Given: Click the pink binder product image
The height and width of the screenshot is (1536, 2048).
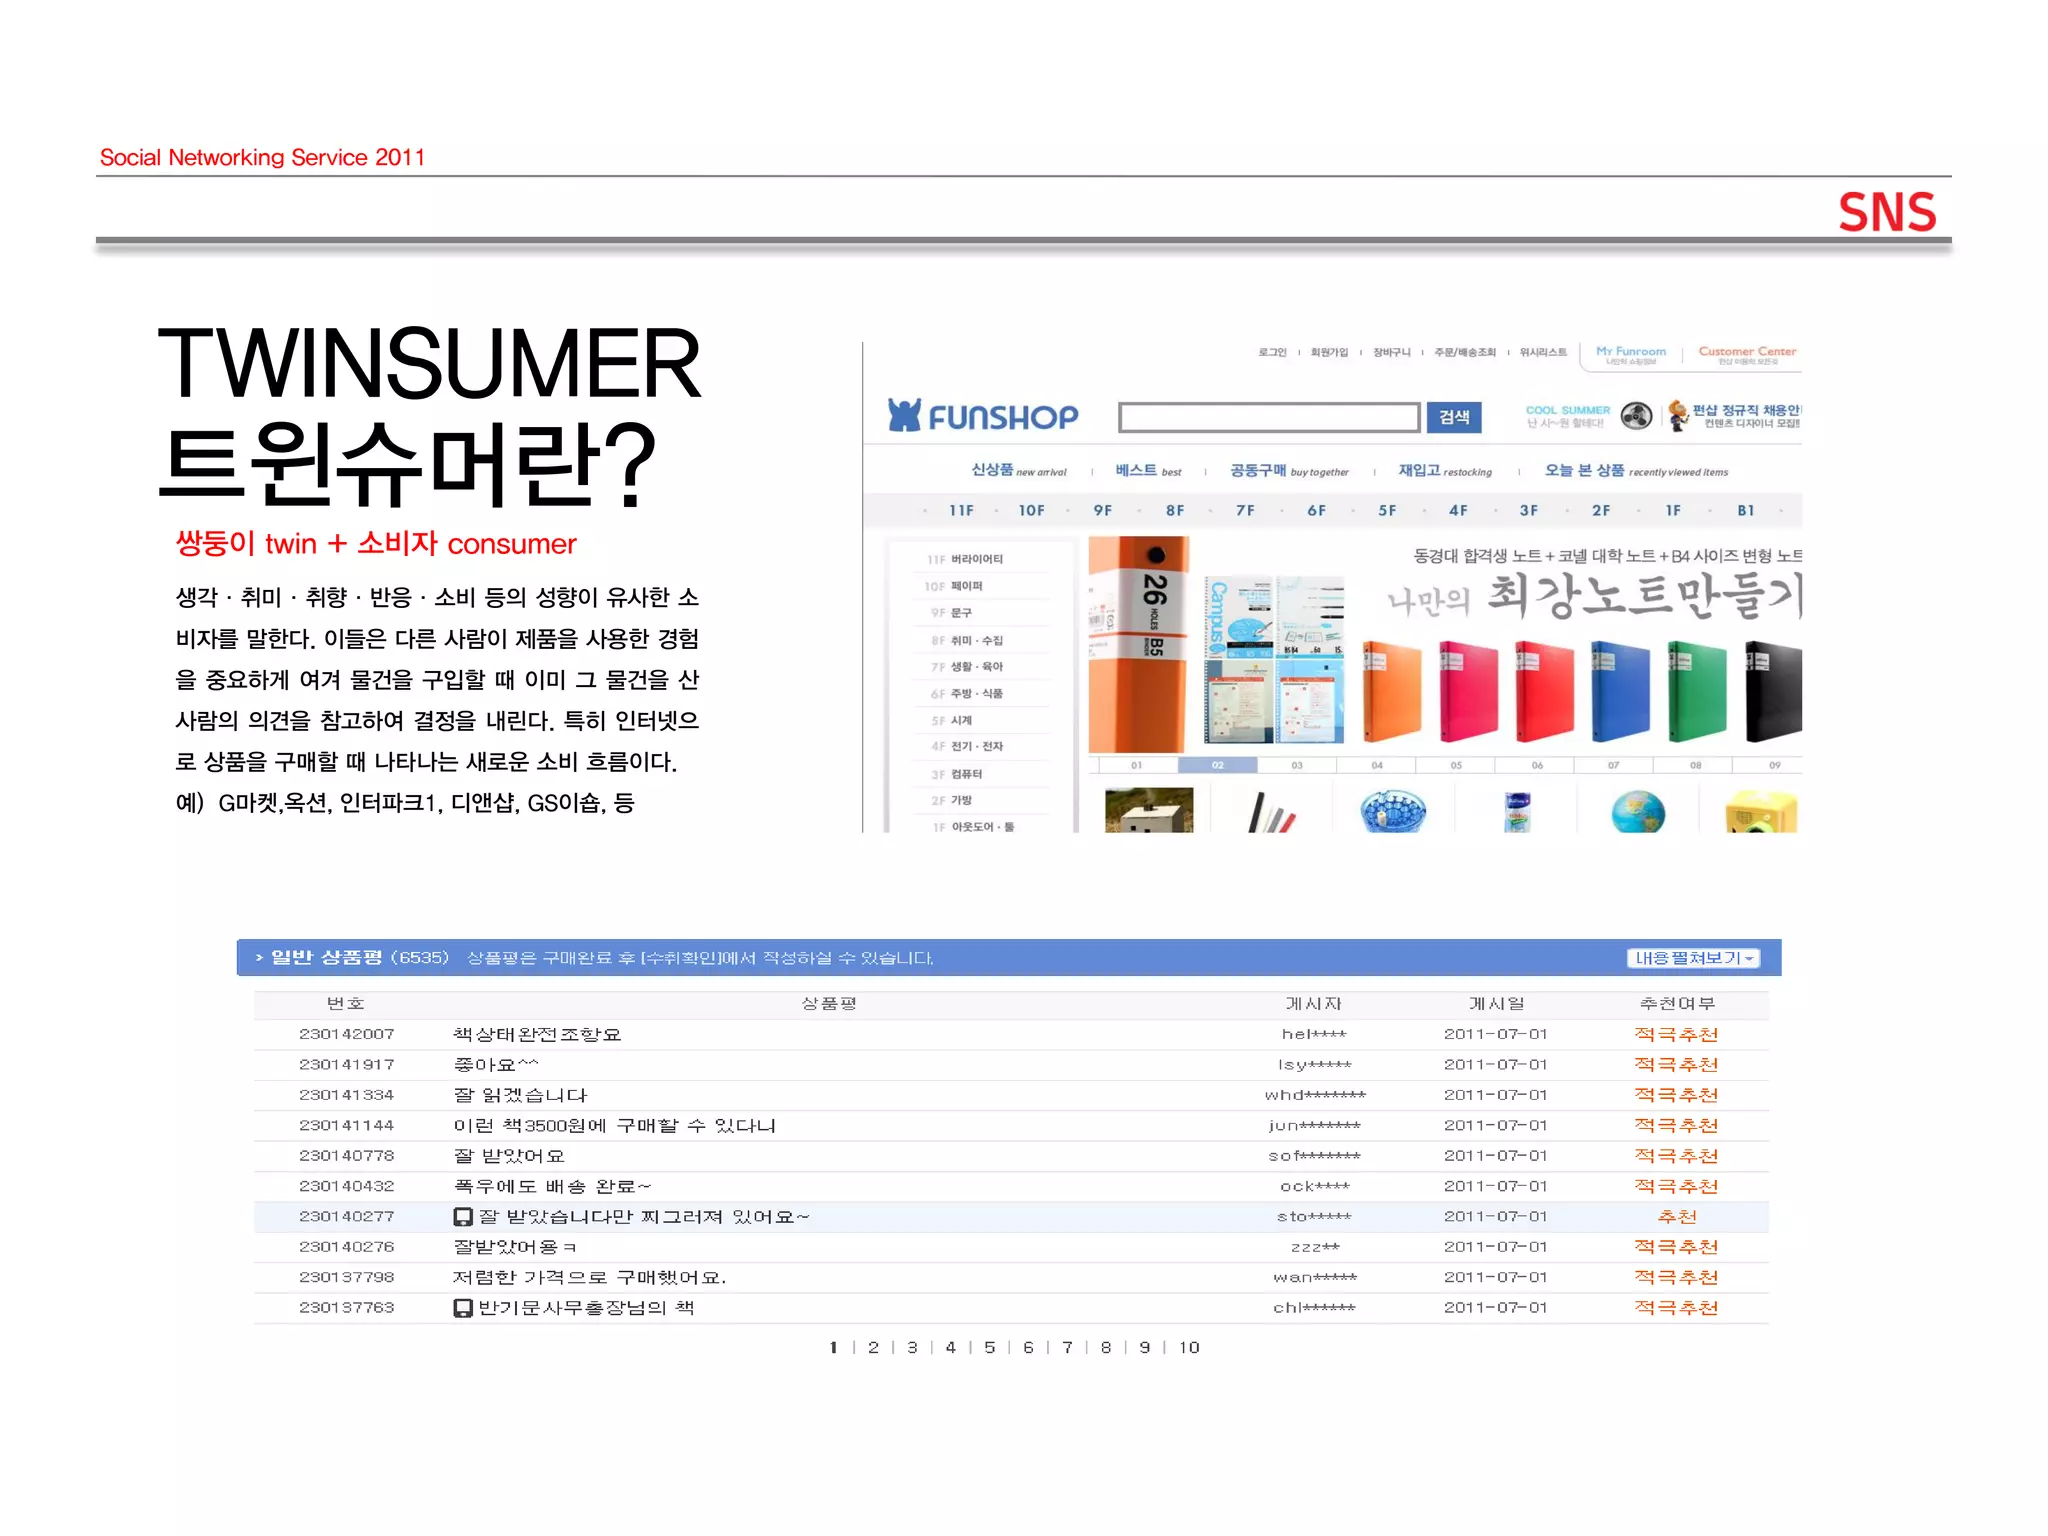Looking at the screenshot, I should (x=1468, y=691).
